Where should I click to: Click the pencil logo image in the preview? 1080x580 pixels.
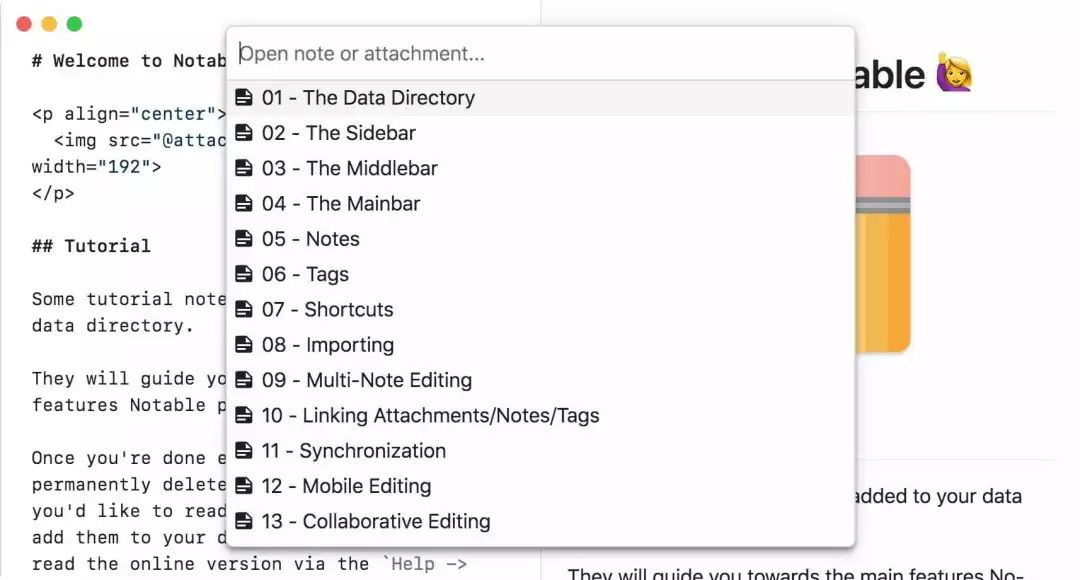tap(883, 253)
